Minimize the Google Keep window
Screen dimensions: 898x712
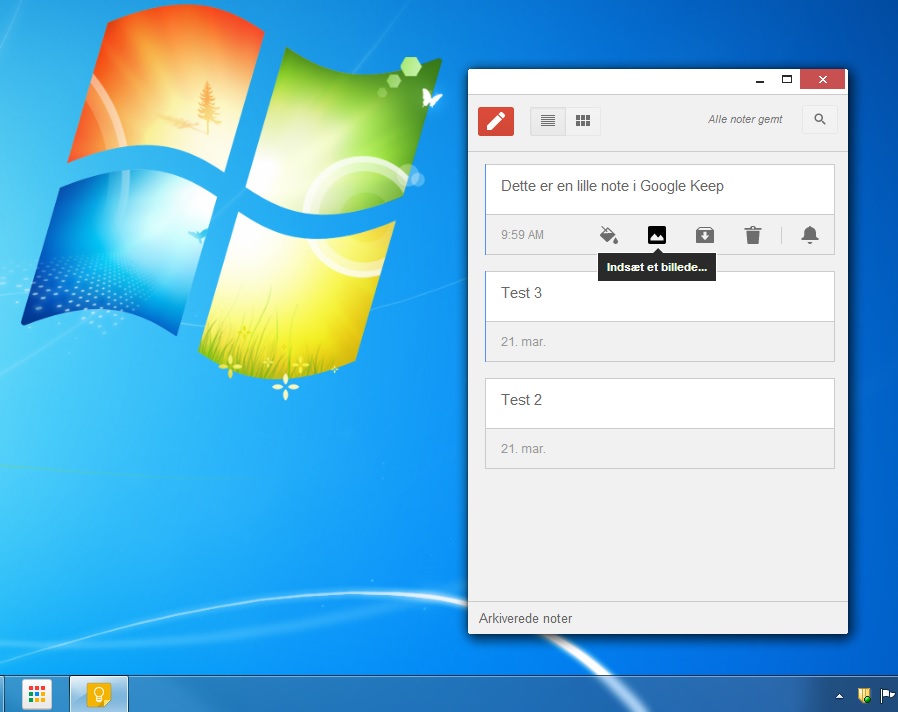(x=760, y=80)
